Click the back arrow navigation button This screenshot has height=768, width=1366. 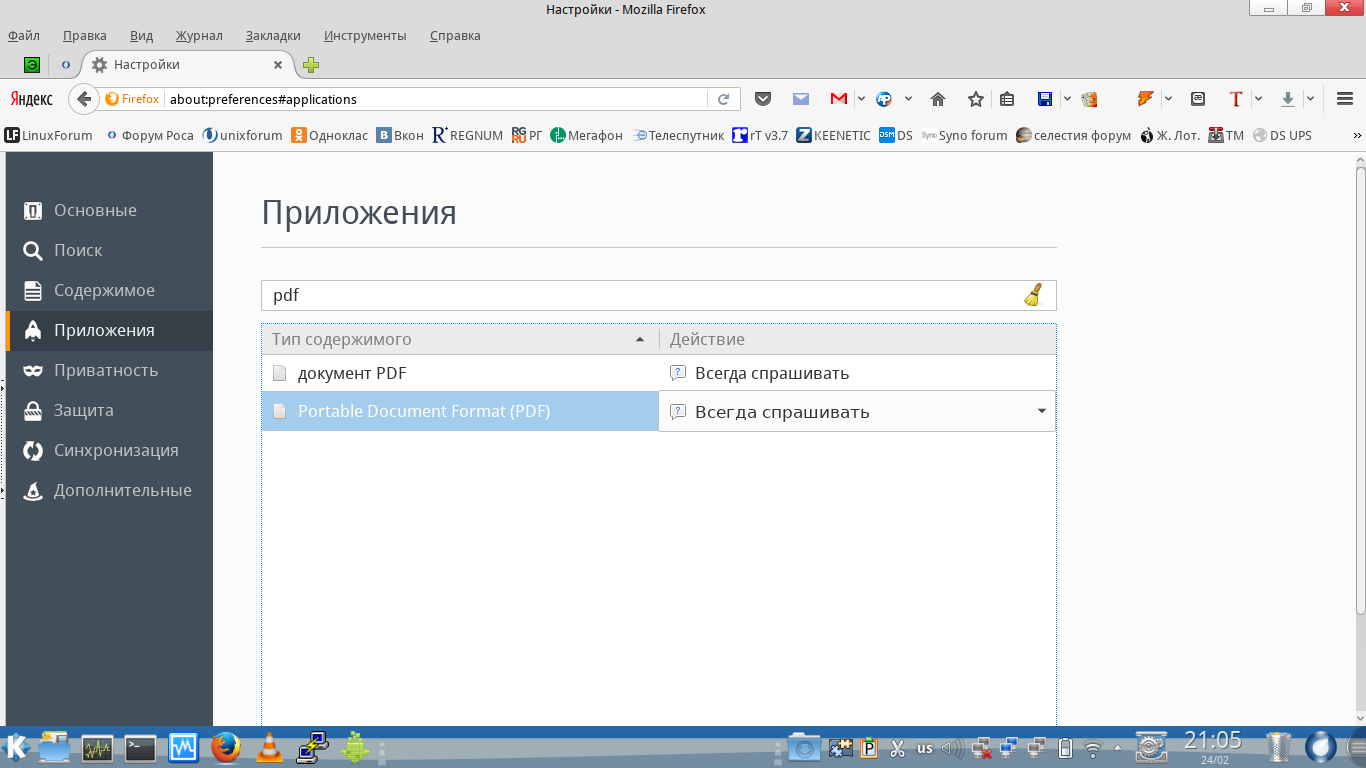click(85, 99)
